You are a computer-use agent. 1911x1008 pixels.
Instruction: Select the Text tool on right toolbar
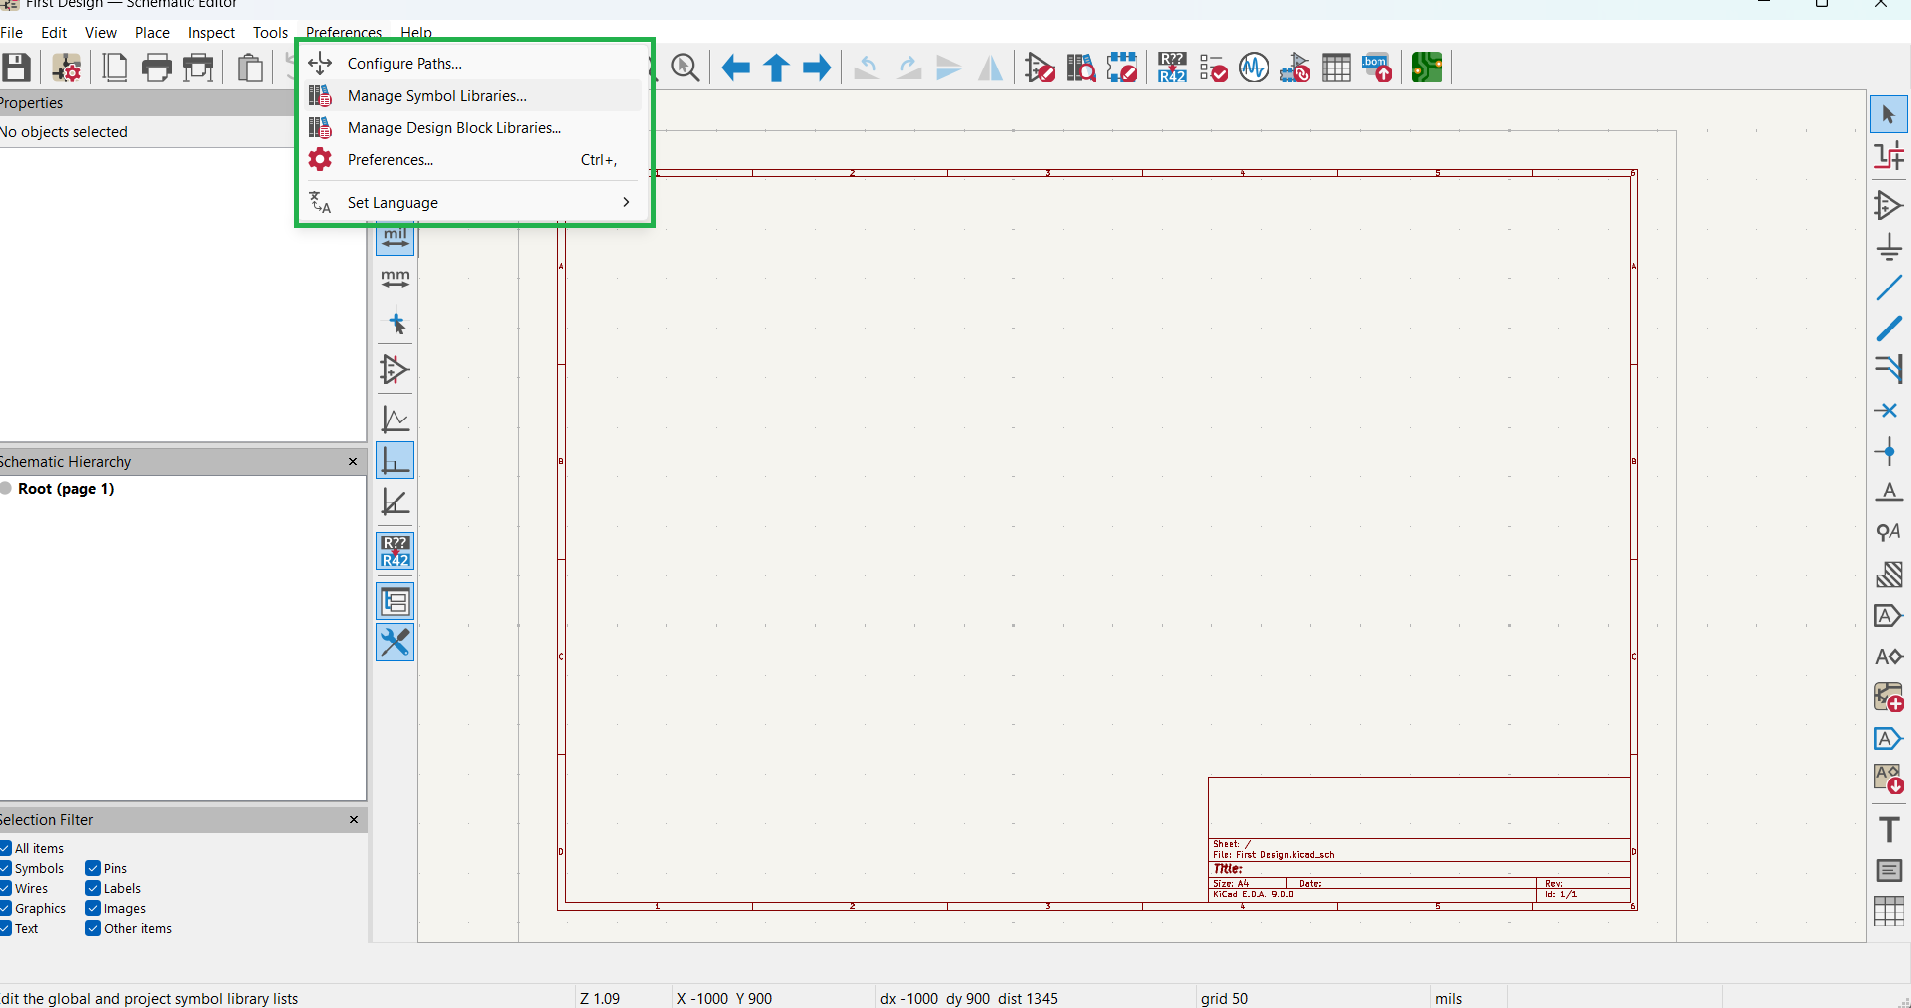tap(1889, 829)
